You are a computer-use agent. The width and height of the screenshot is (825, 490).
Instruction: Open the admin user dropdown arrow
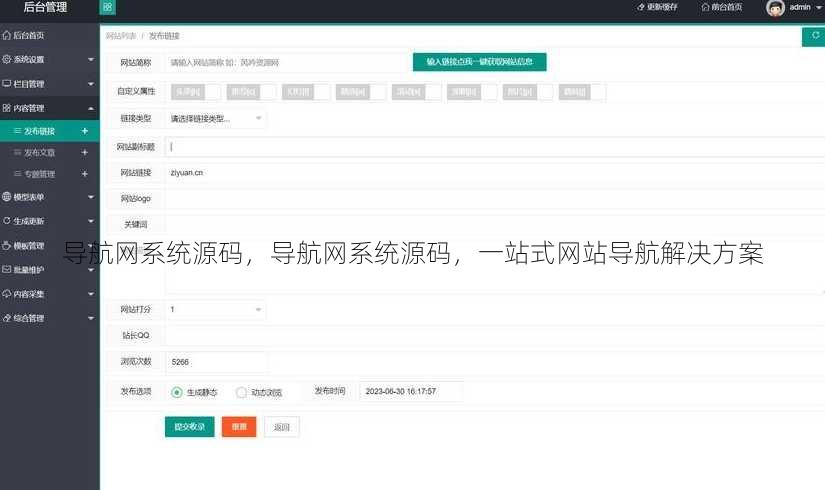[818, 7]
